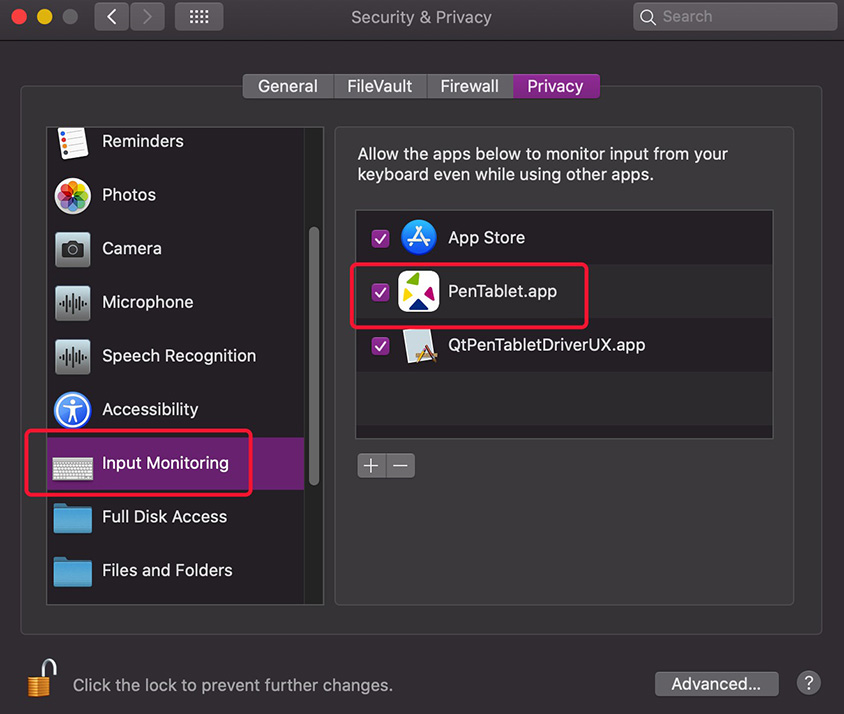Select the Input Monitoring label
The image size is (844, 714).
click(165, 463)
